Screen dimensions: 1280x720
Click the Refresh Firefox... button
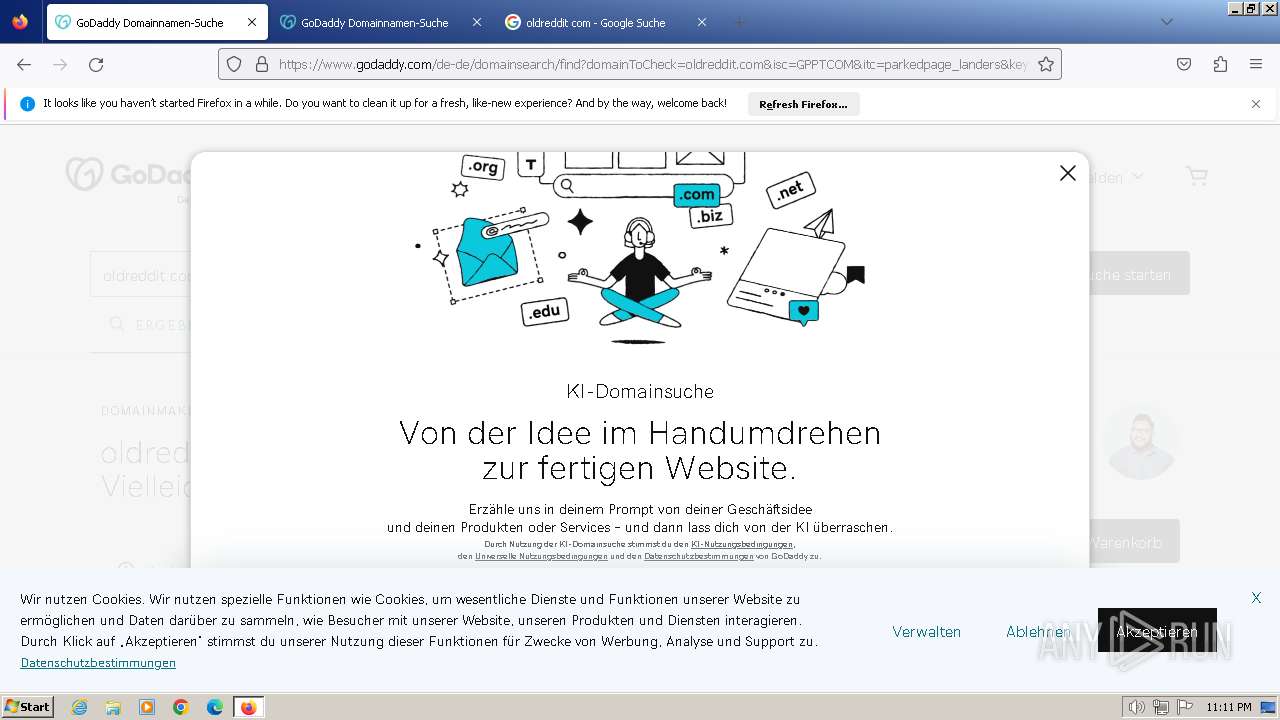[x=803, y=104]
